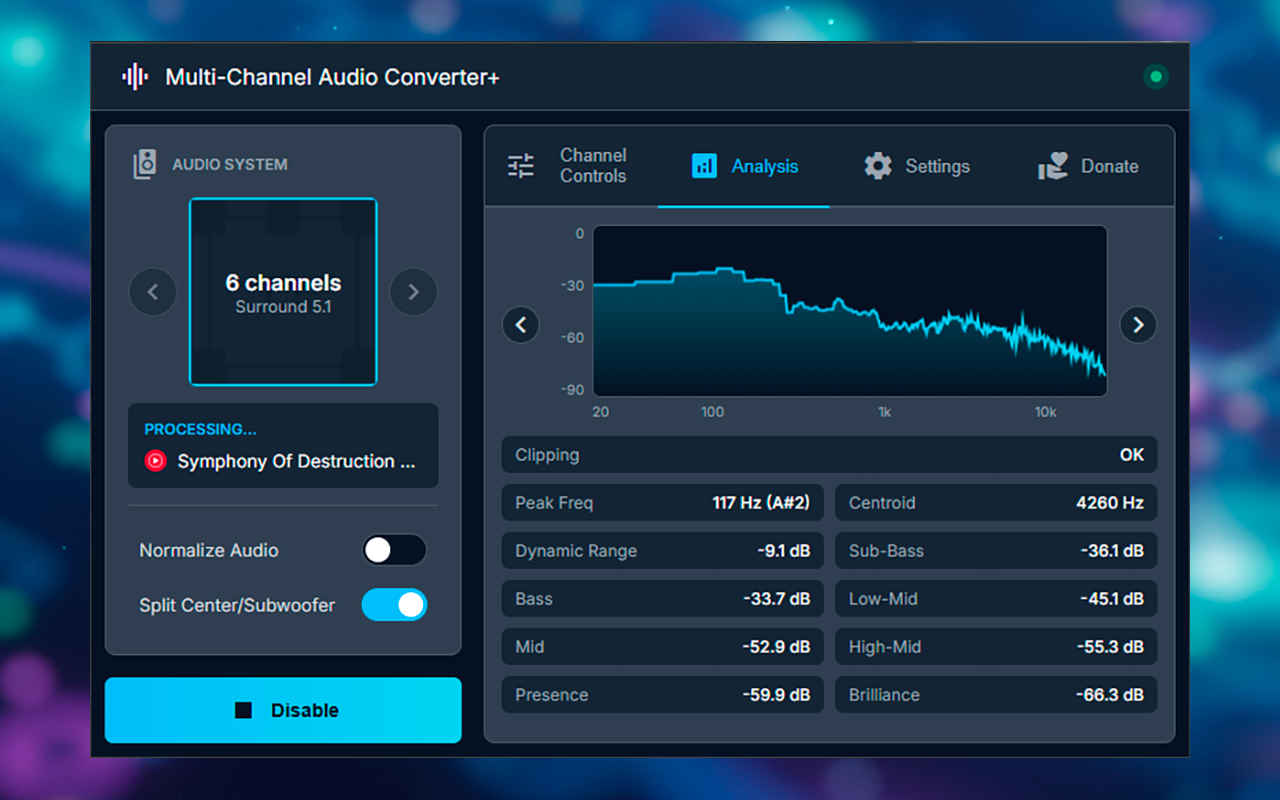Click the Peak Freq 117 Hz (A#2) value
This screenshot has width=1280, height=800.
pyautogui.click(x=761, y=503)
